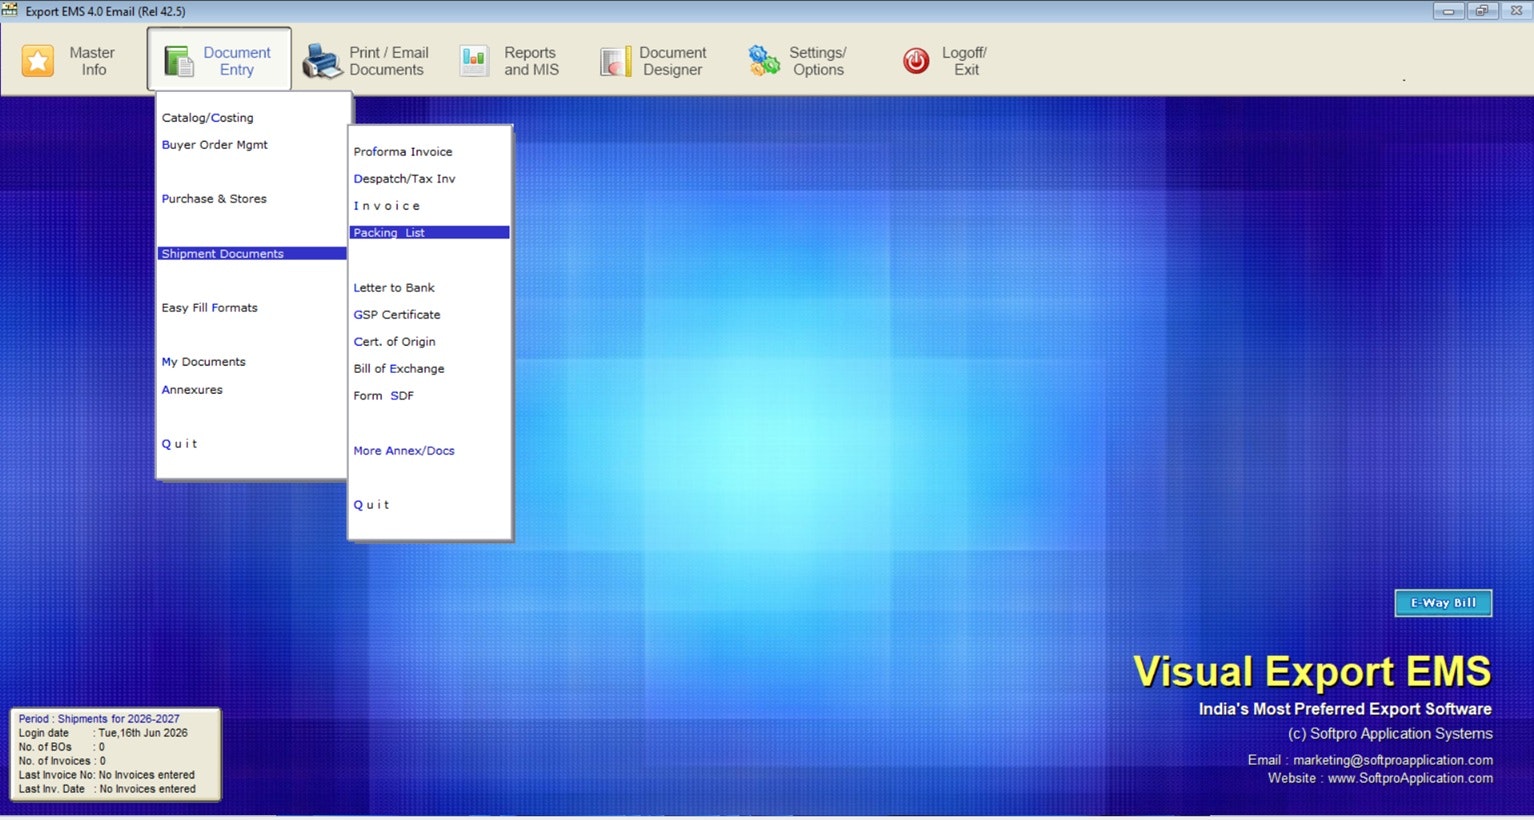Choose Logoff/ Exit label
Screen dimensions: 1534x820
tap(964, 61)
